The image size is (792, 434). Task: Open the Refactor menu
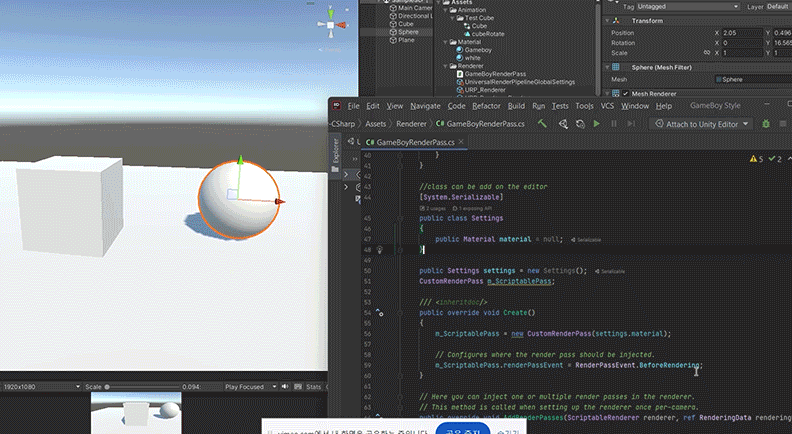pyautogui.click(x=487, y=105)
